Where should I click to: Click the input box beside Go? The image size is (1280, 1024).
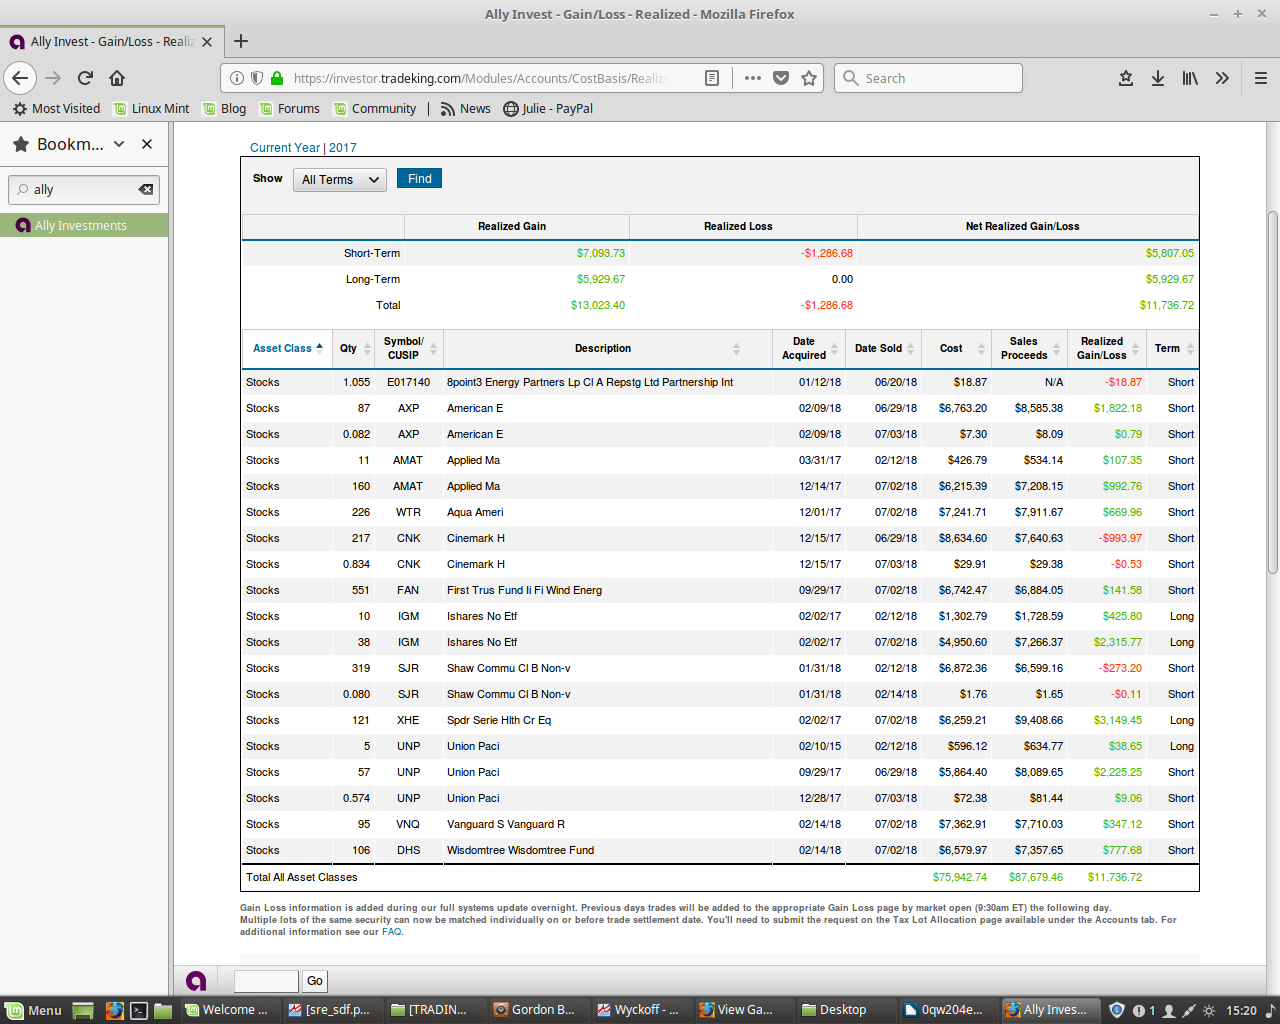266,981
